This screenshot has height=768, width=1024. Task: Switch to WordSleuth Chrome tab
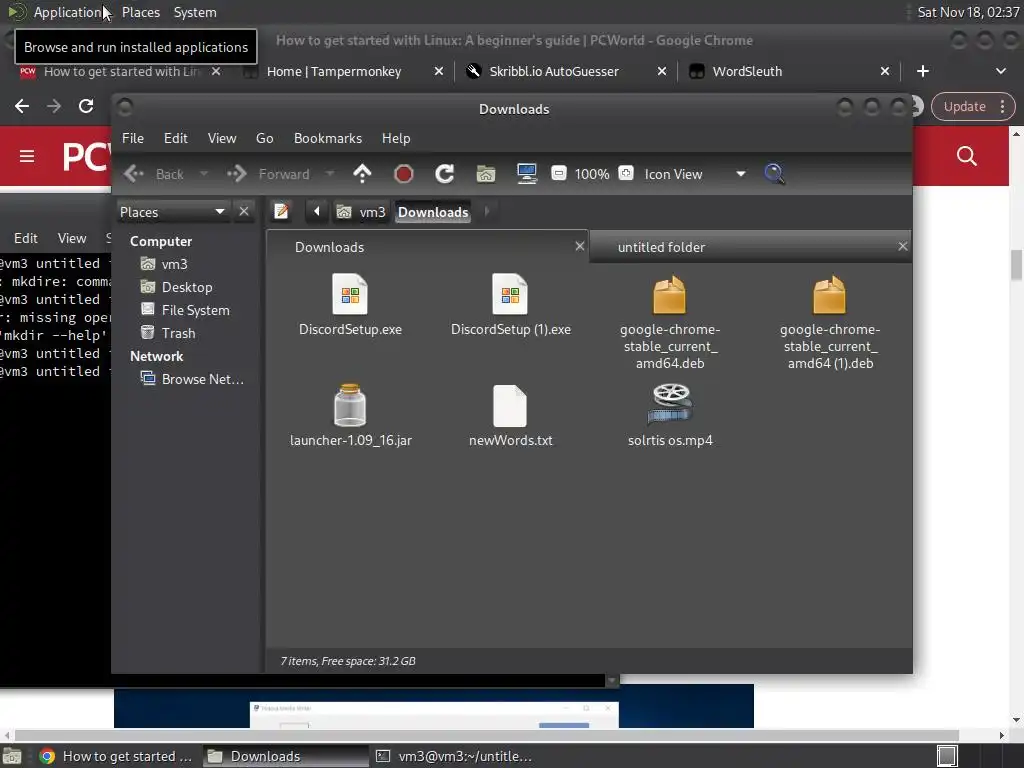point(747,71)
